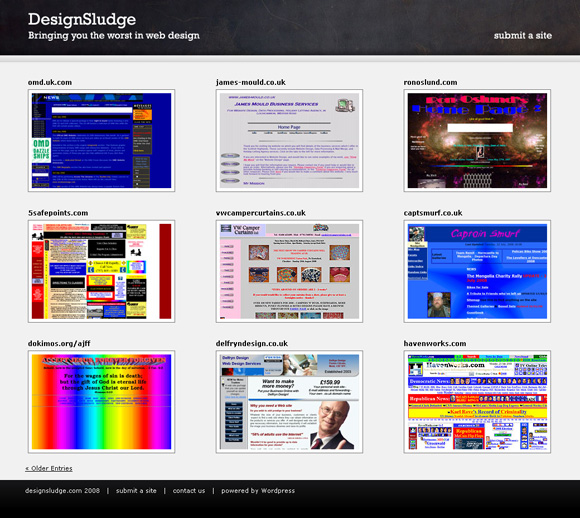Open the delfryndesign.co.uk title link

(252, 343)
